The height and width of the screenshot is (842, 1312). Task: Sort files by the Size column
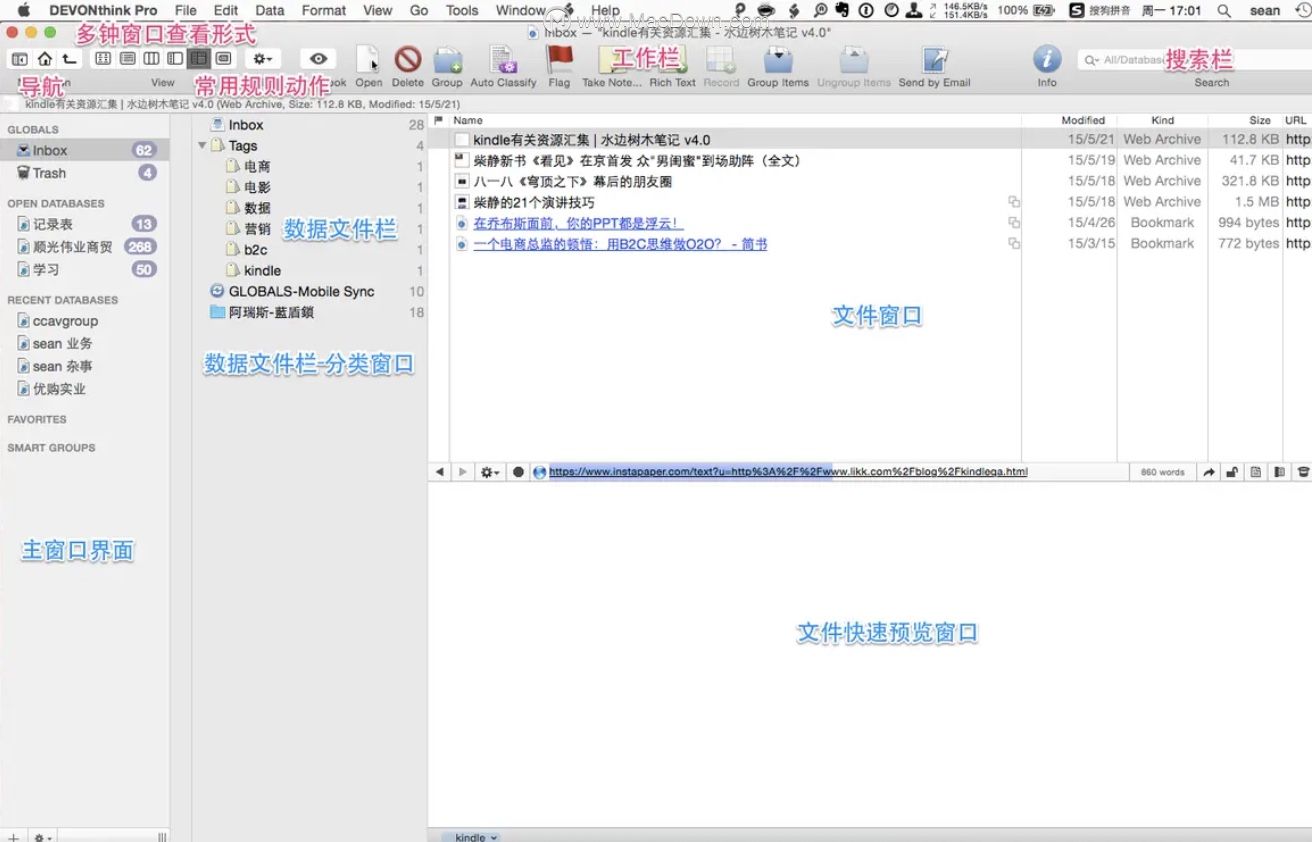click(1260, 120)
